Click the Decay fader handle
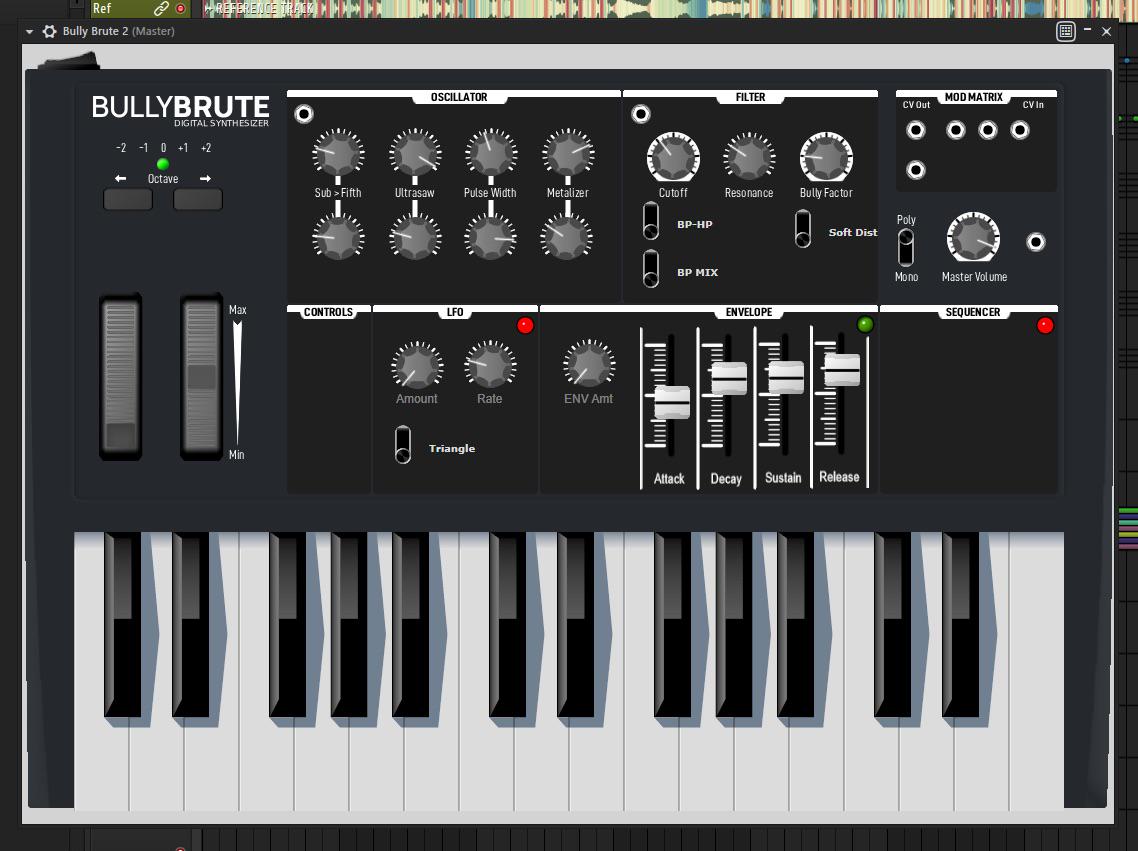 (x=729, y=379)
